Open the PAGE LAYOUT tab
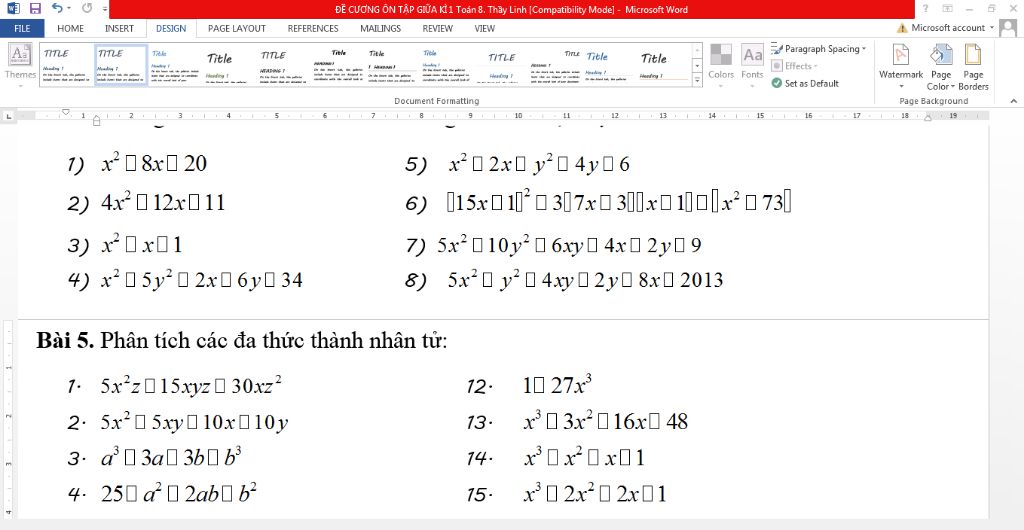 236,28
